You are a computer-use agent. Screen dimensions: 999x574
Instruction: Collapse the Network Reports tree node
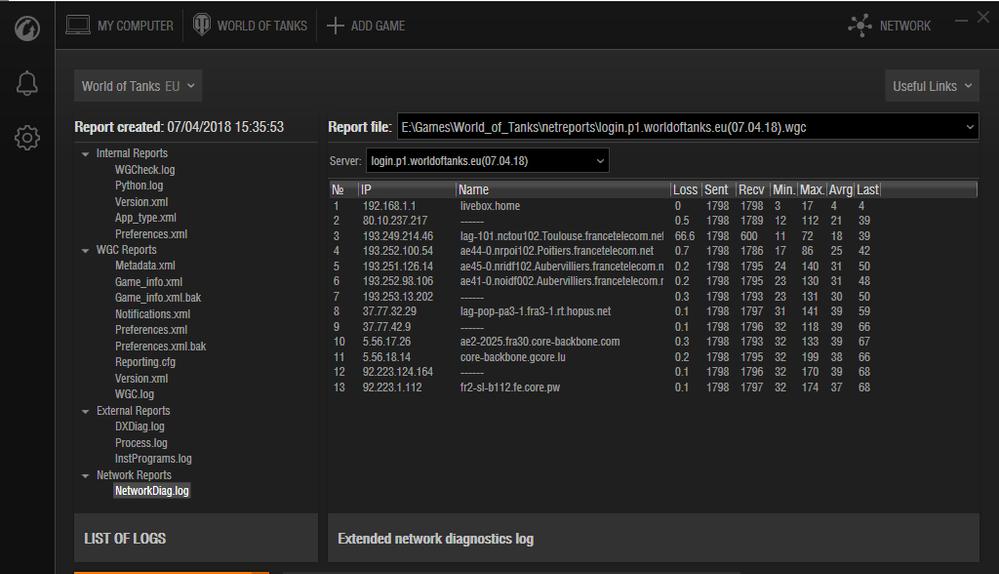[85, 476]
